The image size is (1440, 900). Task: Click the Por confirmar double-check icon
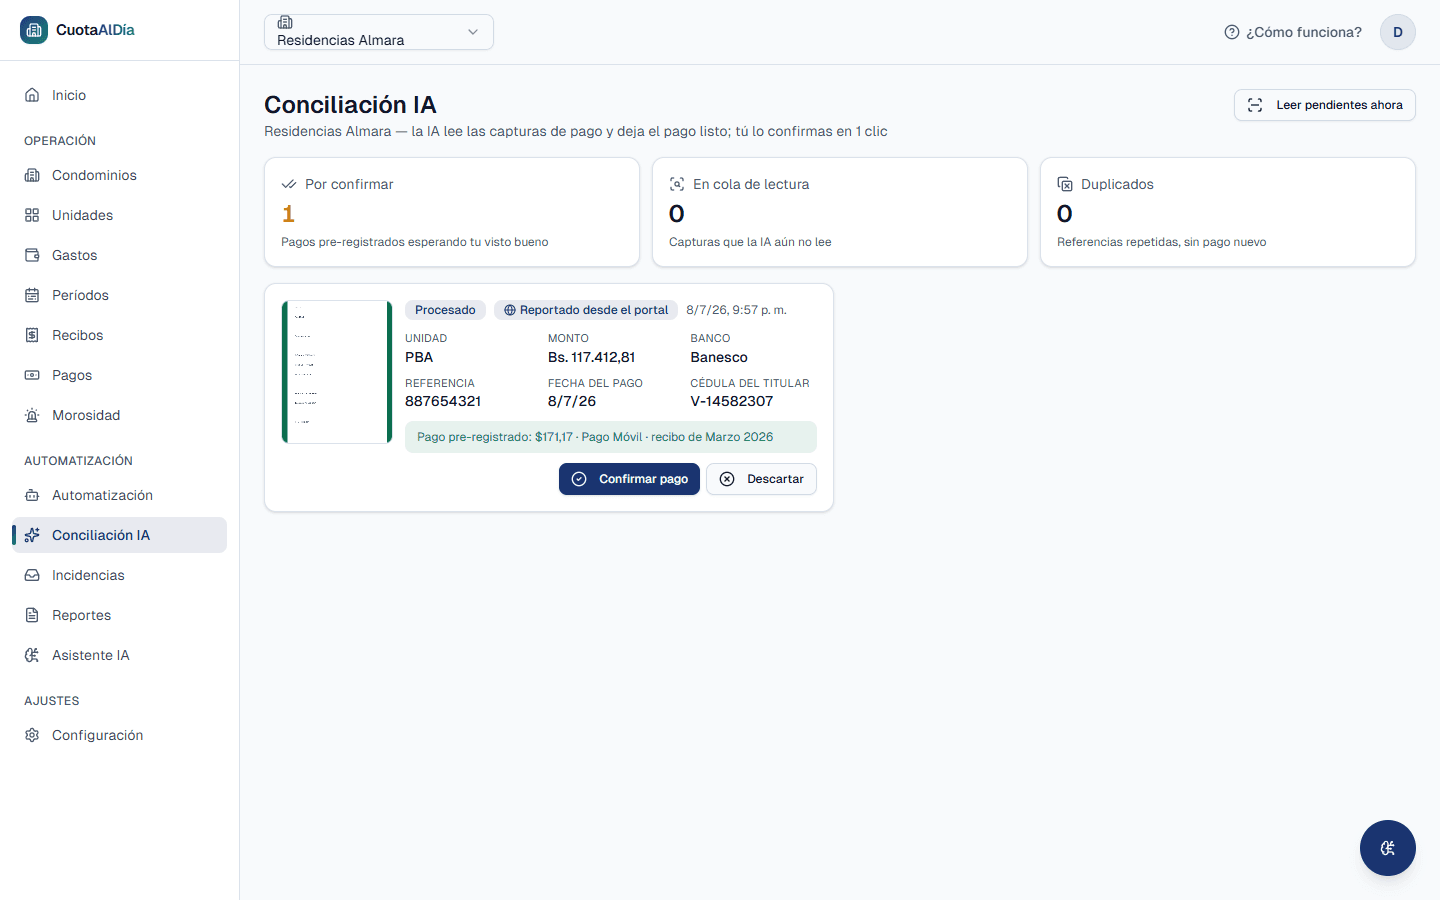(x=289, y=184)
